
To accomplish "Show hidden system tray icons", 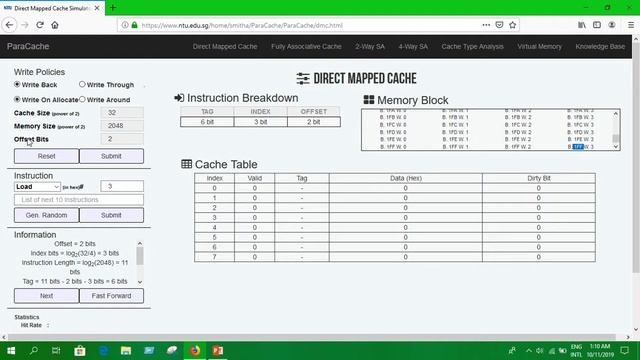I will [x=529, y=351].
